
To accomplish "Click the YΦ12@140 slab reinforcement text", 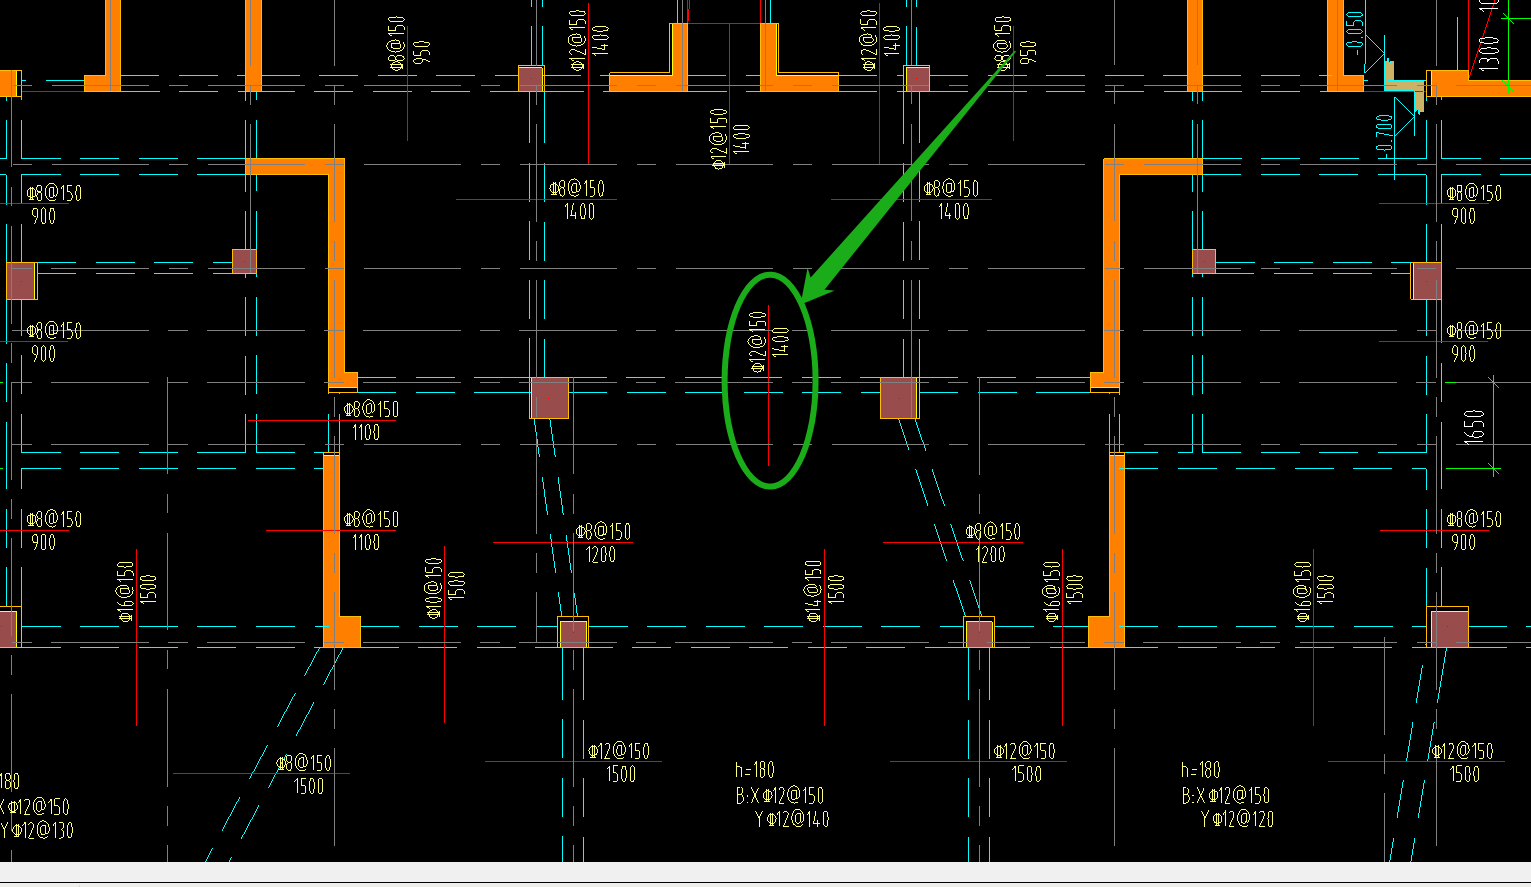I will click(792, 819).
